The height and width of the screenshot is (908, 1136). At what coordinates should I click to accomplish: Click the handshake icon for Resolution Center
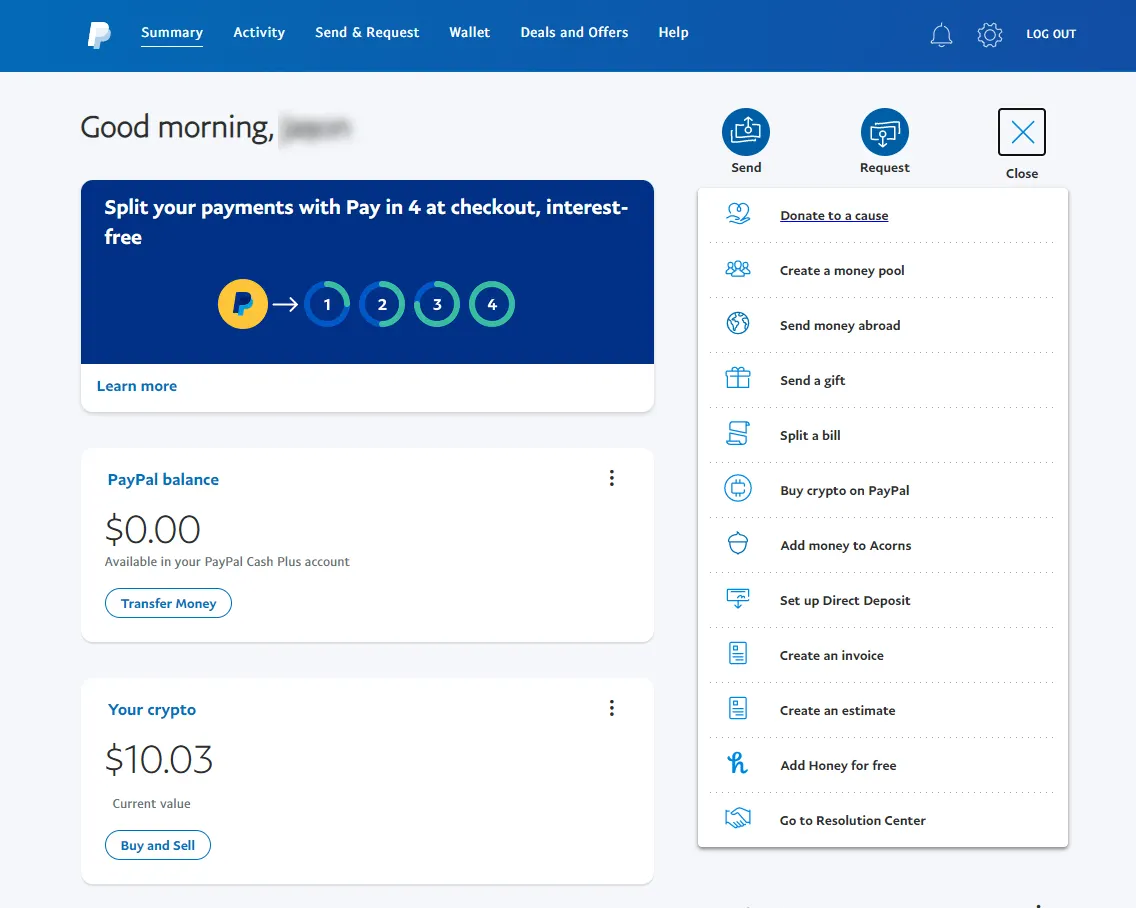(x=737, y=818)
